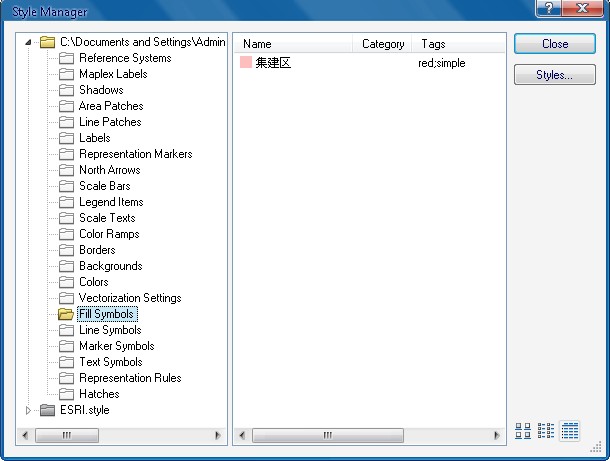Click left arrow of symbol list scrollbar
This screenshot has width=610, height=461.
(242, 435)
